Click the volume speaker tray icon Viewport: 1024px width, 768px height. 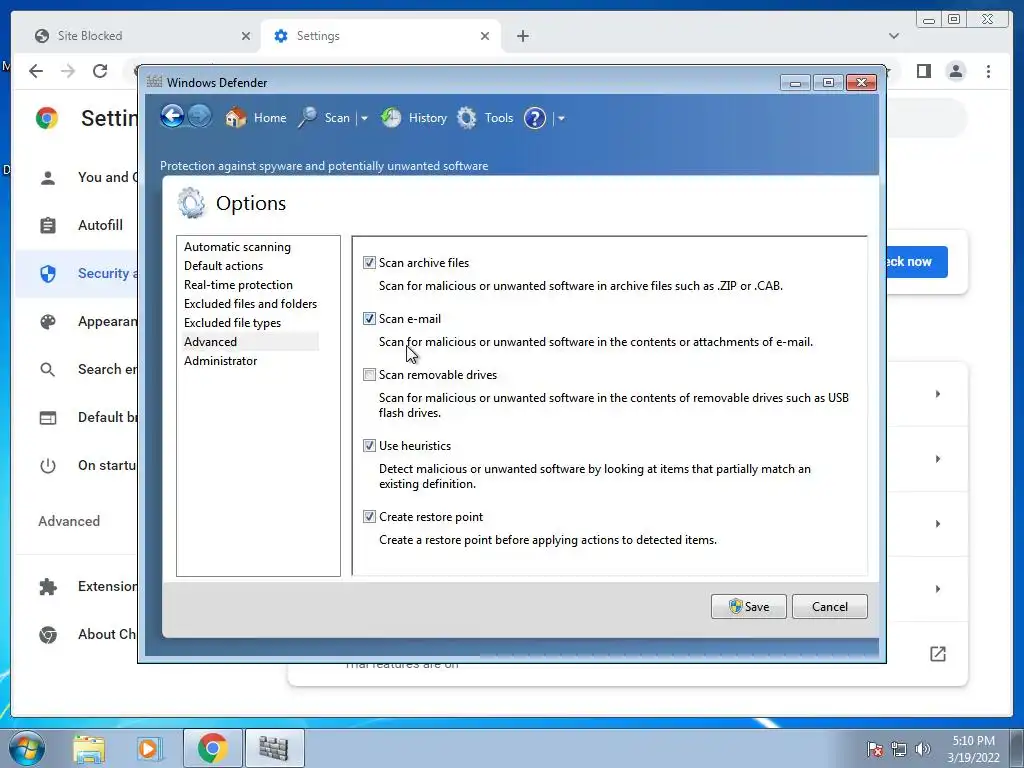pyautogui.click(x=923, y=750)
